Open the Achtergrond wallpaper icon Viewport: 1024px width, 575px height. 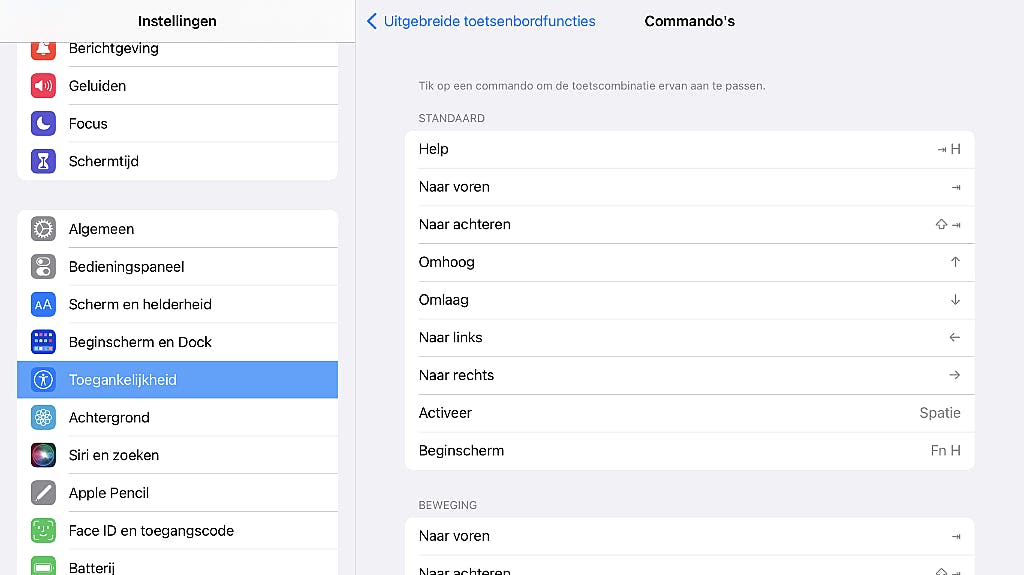43,418
